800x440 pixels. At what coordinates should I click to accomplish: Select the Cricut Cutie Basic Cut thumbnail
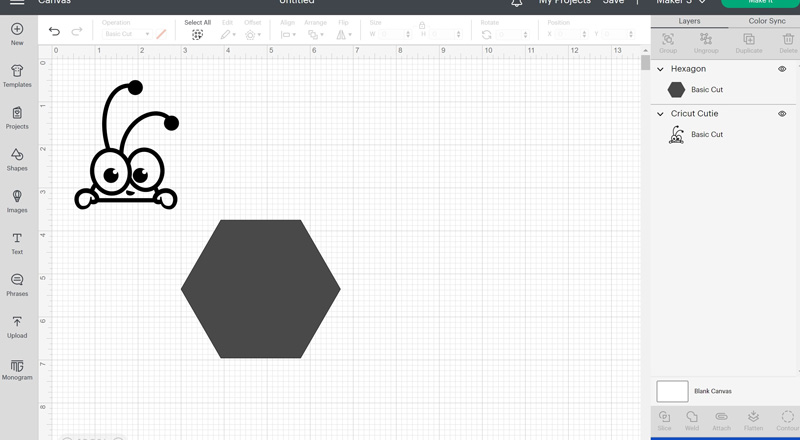pyautogui.click(x=676, y=135)
